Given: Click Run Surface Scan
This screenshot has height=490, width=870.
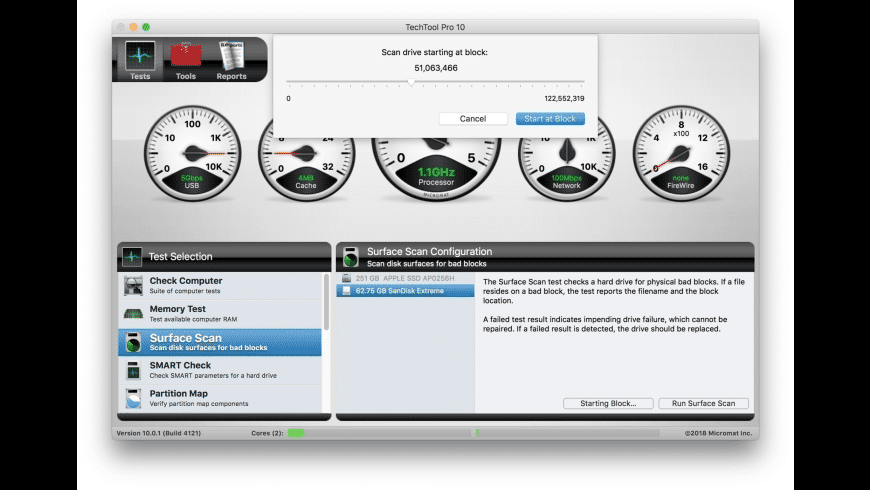Looking at the screenshot, I should point(703,403).
